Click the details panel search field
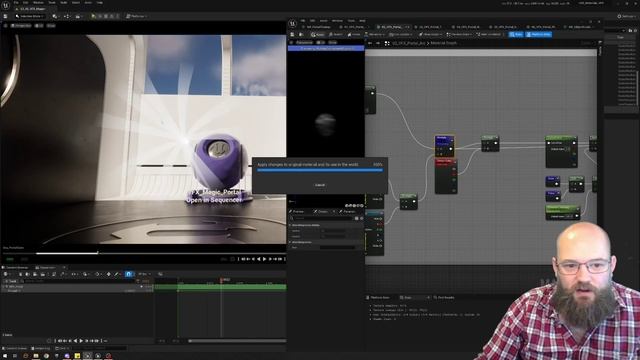640x360 pixels. pos(321,218)
